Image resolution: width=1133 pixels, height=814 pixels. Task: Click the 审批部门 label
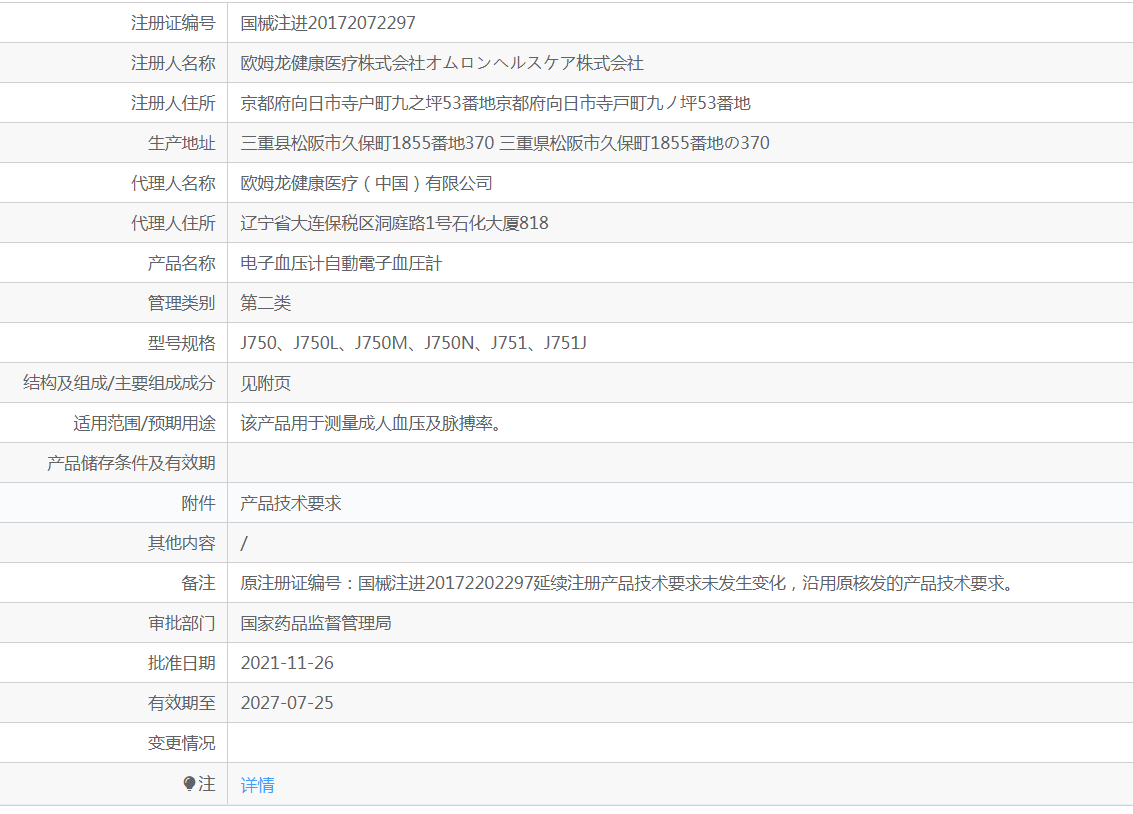point(182,623)
